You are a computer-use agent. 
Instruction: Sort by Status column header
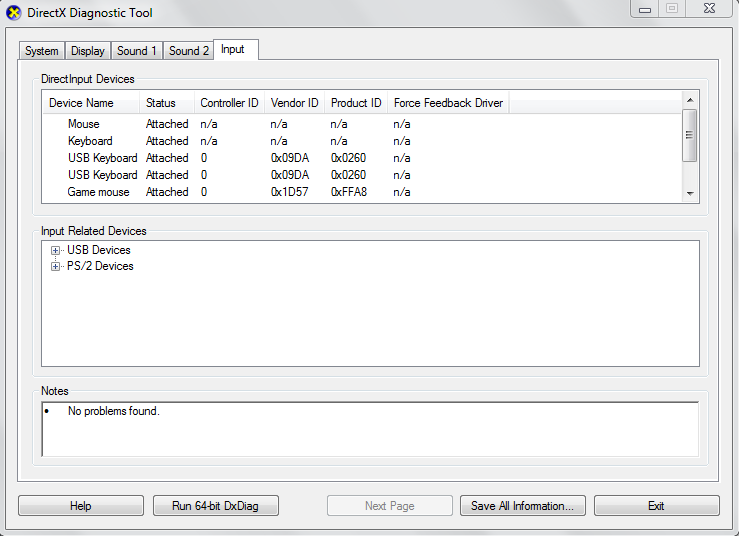point(167,103)
